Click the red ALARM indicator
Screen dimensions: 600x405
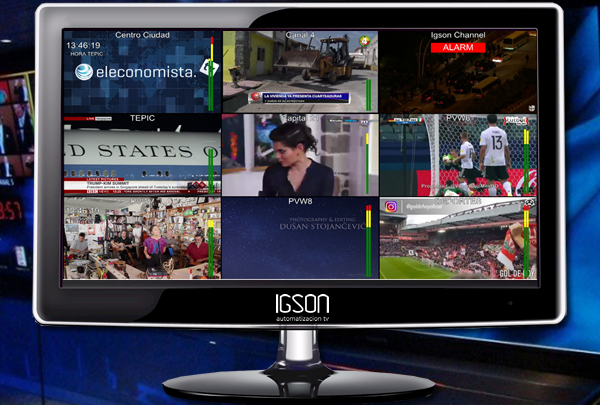coord(458,47)
